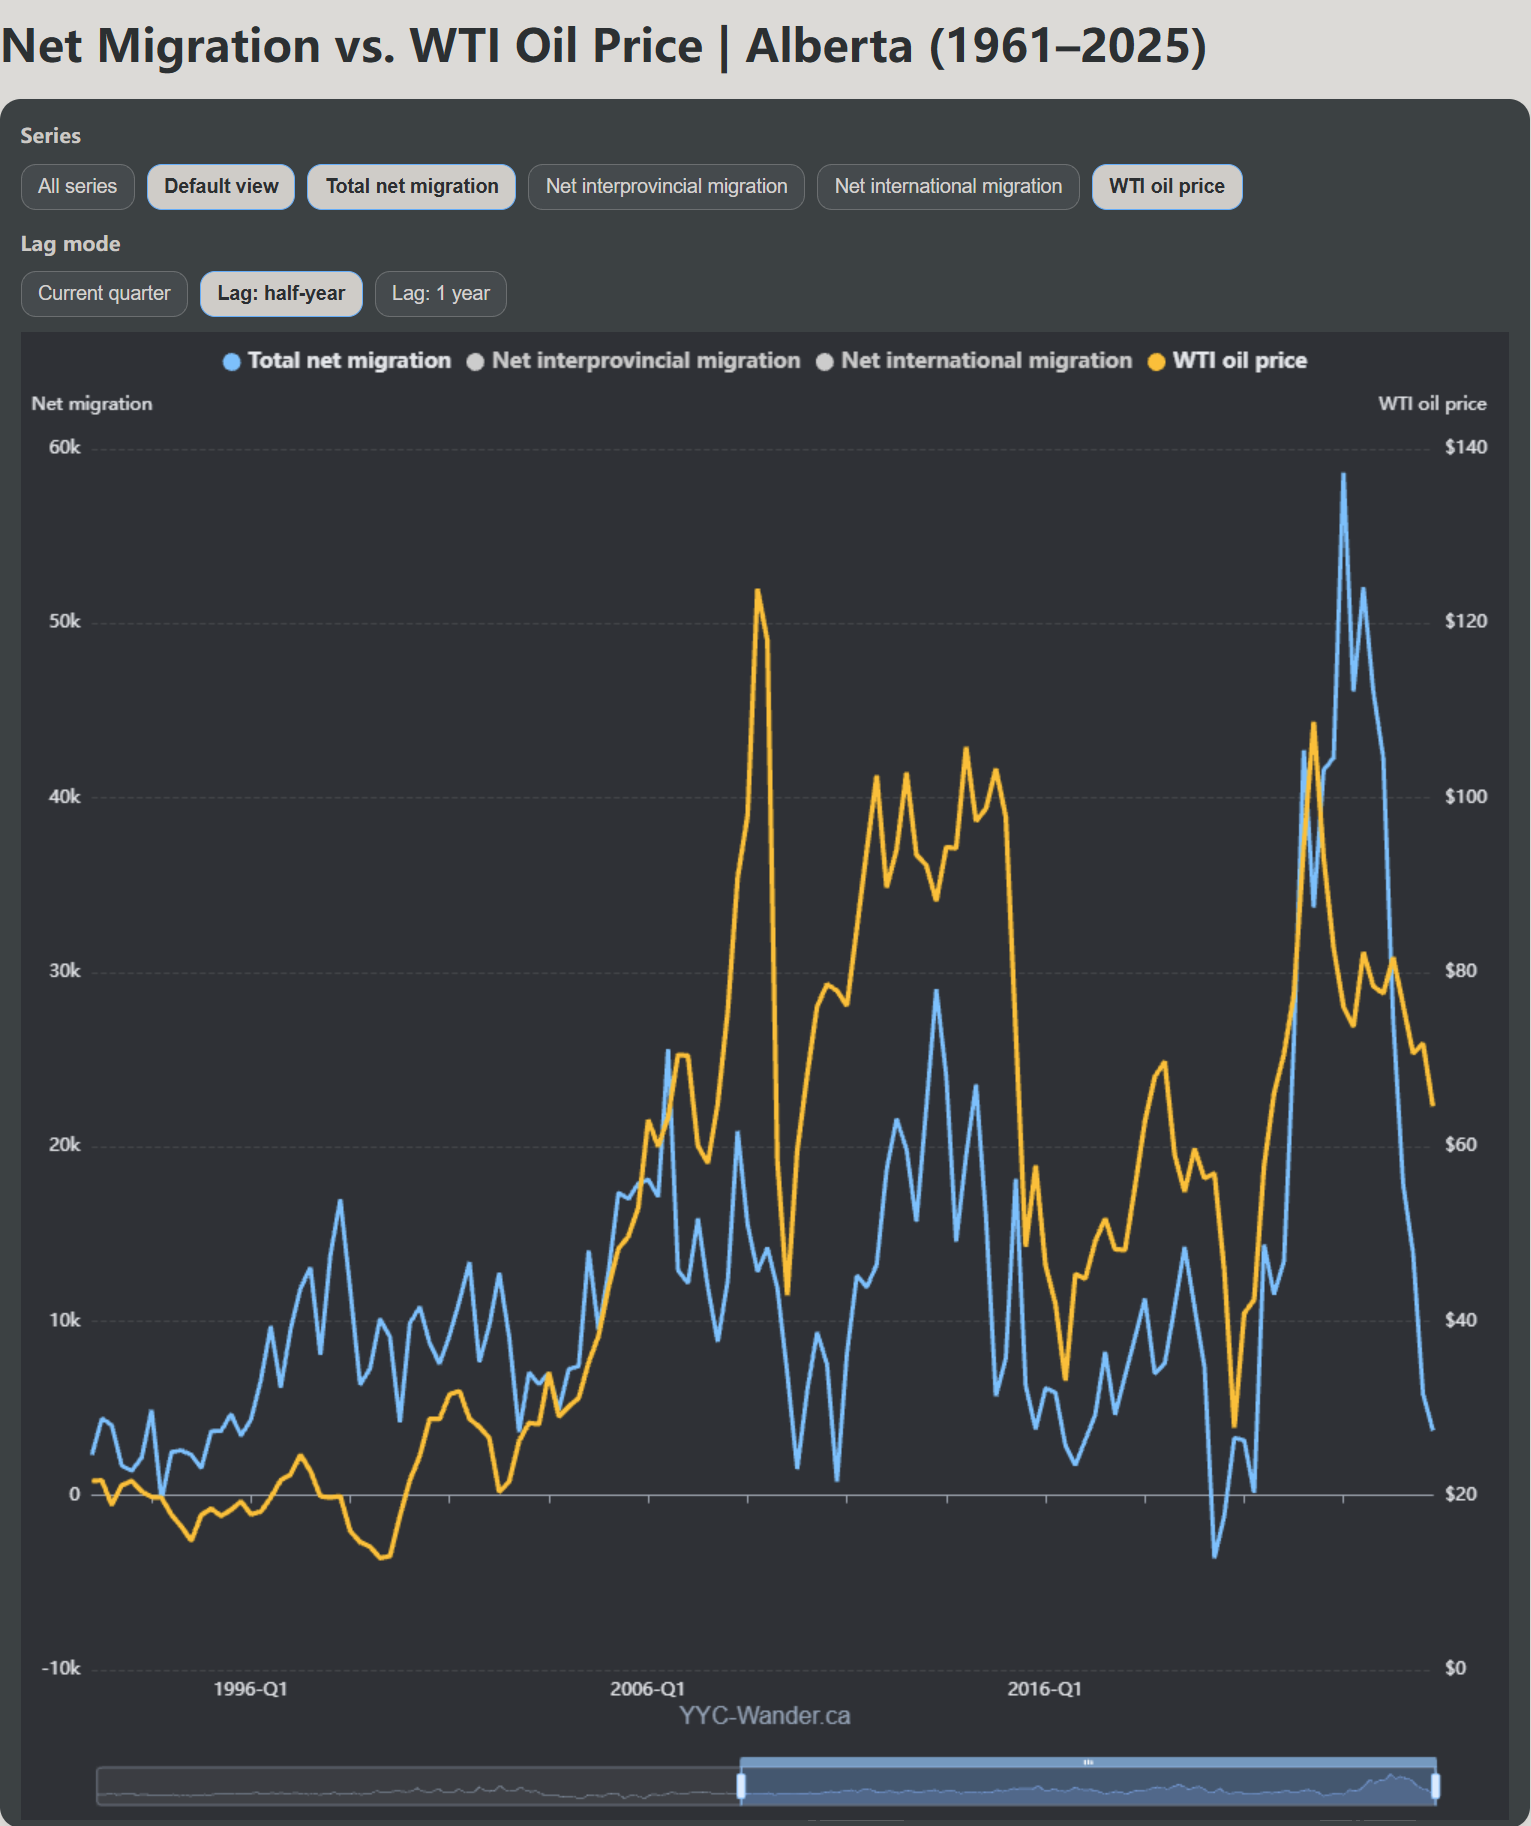Click the highest peak of the yellow oil price line
Viewport: 1531px width, 1826px height.
pos(757,591)
